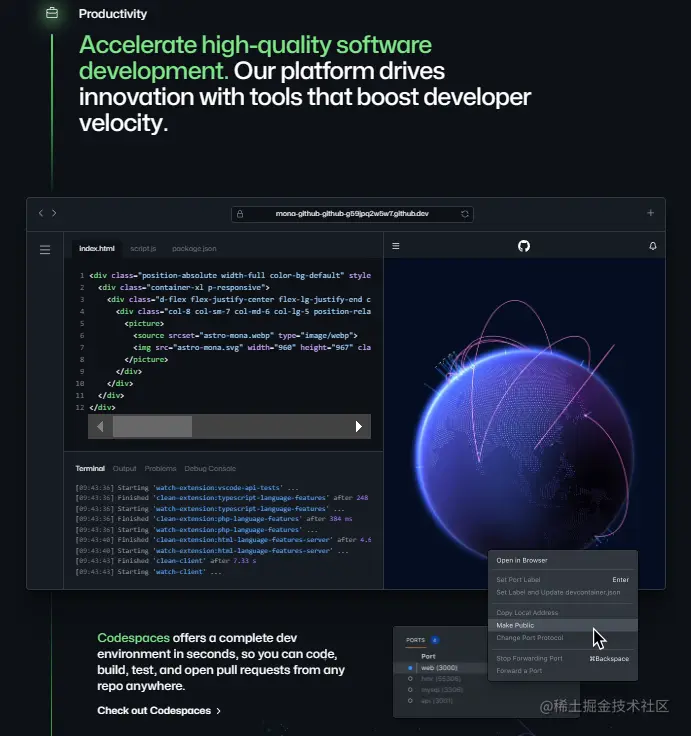This screenshot has width=691, height=736.
Task: Click the browser back arrow
Action: (x=41, y=213)
